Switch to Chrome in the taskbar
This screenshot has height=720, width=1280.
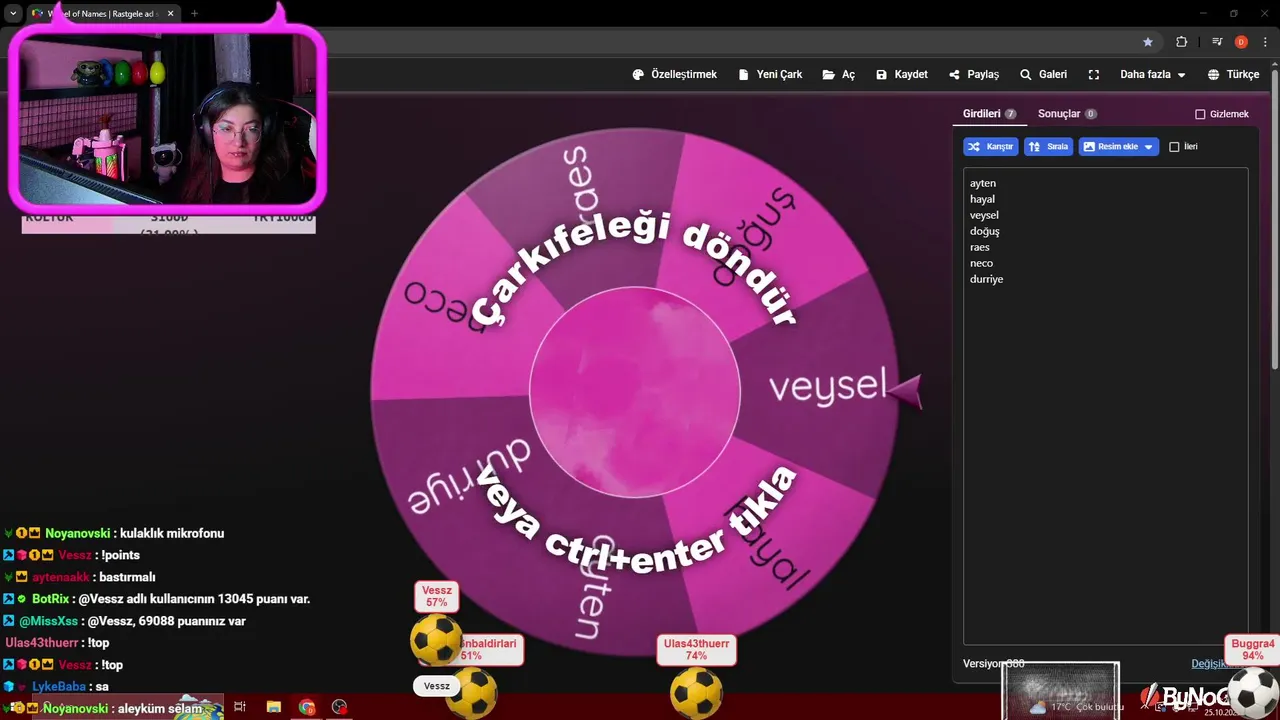tap(307, 707)
